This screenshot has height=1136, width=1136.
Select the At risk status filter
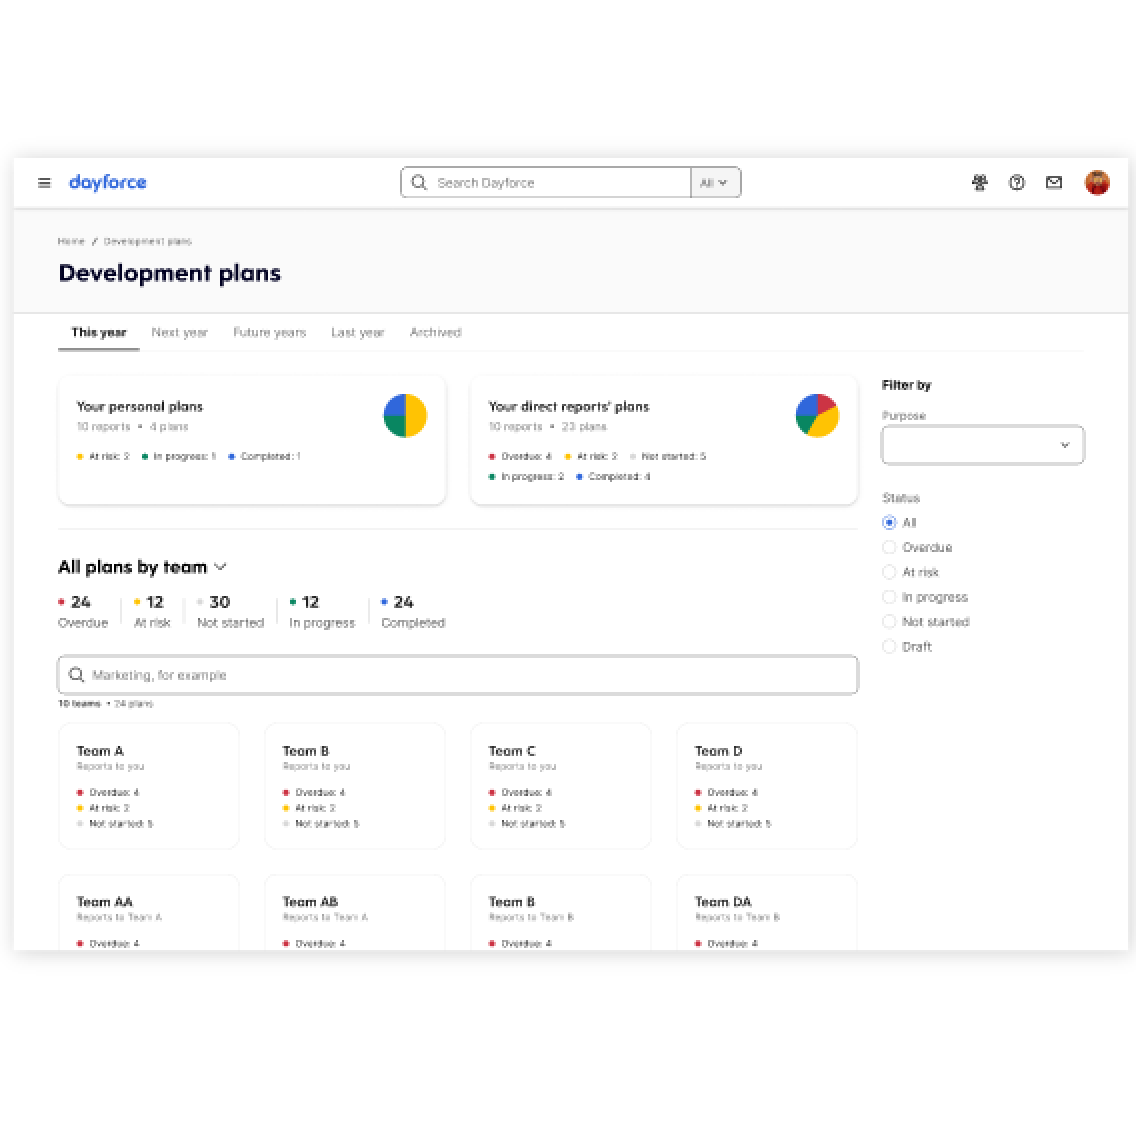tap(889, 572)
